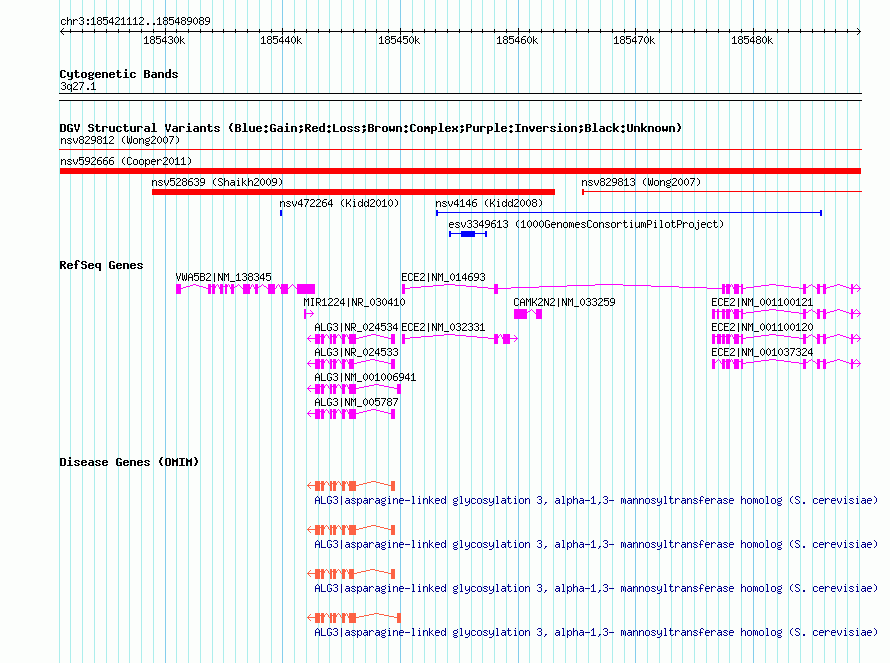
Task: Select the small blue nsv472264 gain marker
Action: pos(281,213)
